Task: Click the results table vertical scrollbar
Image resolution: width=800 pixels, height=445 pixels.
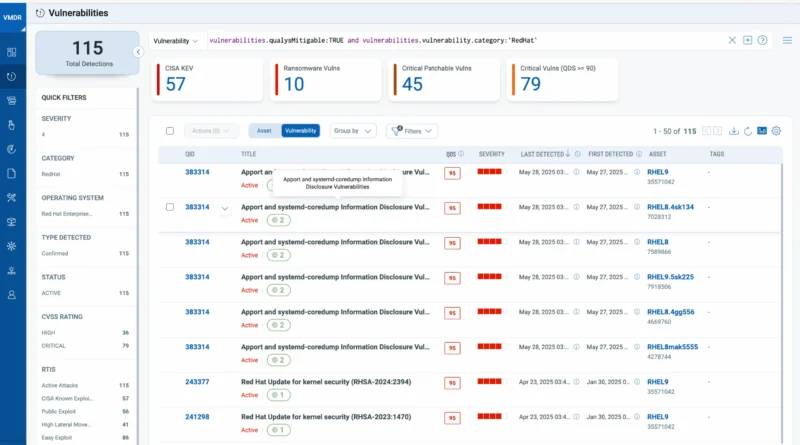Action: (x=782, y=301)
